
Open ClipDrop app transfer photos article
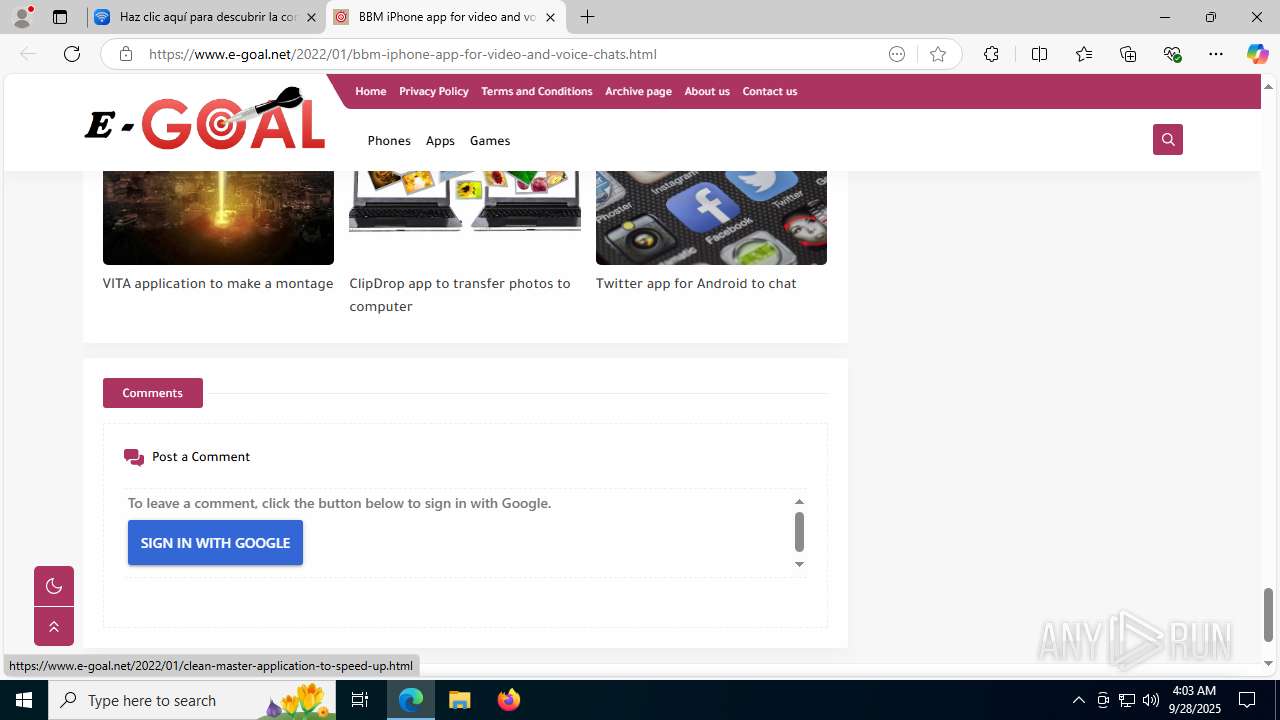click(460, 294)
